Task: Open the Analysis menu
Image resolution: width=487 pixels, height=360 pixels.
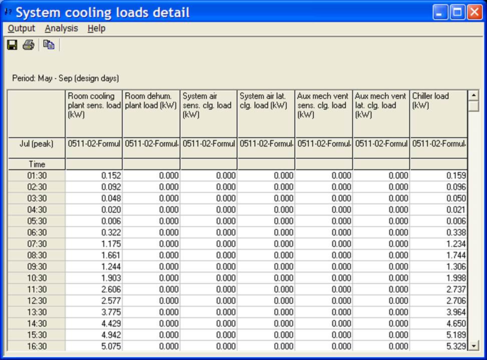Action: click(61, 28)
